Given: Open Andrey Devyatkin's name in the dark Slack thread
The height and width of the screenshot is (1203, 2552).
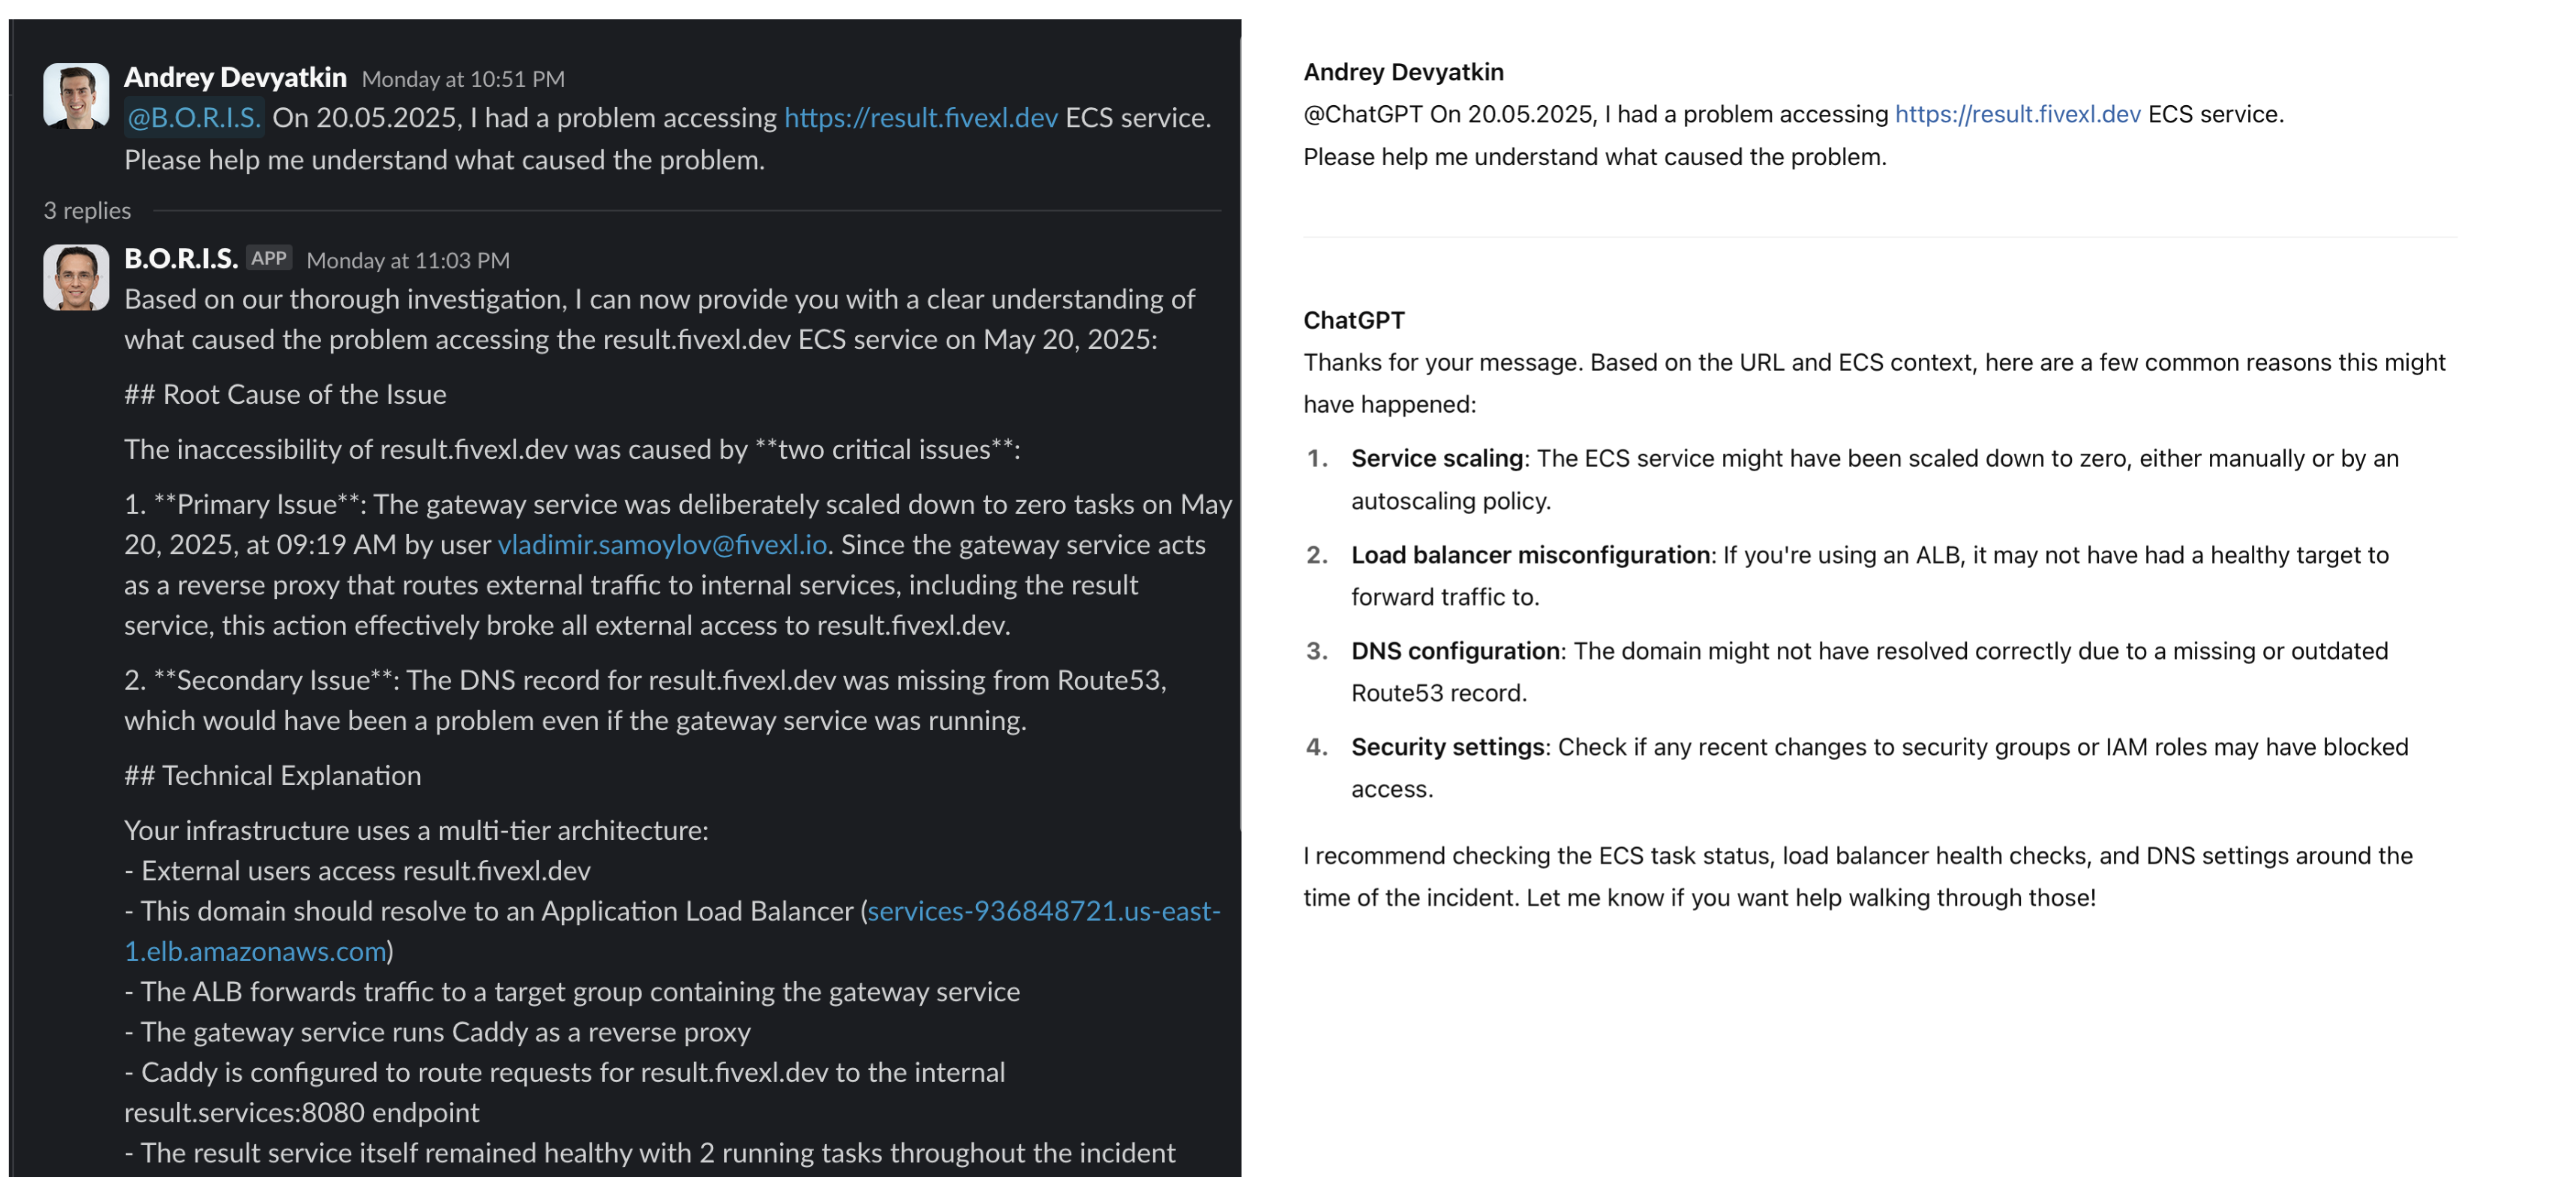Looking at the screenshot, I should point(235,77).
